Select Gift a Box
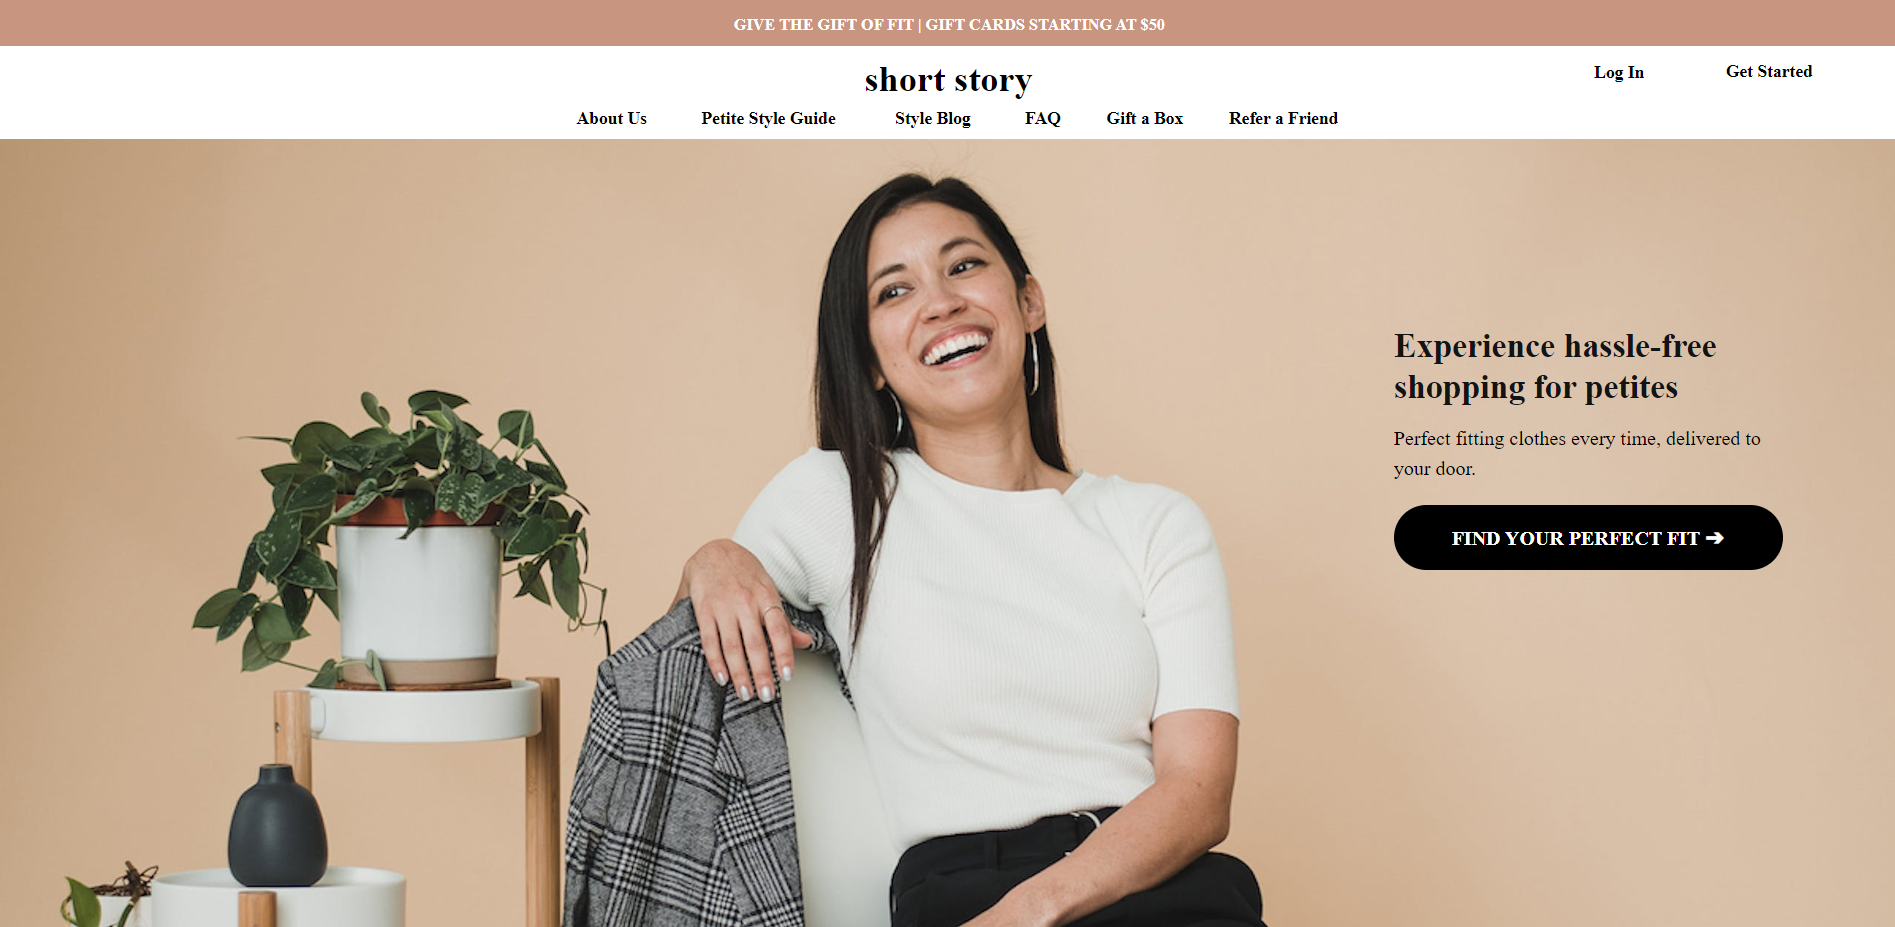 (x=1144, y=118)
